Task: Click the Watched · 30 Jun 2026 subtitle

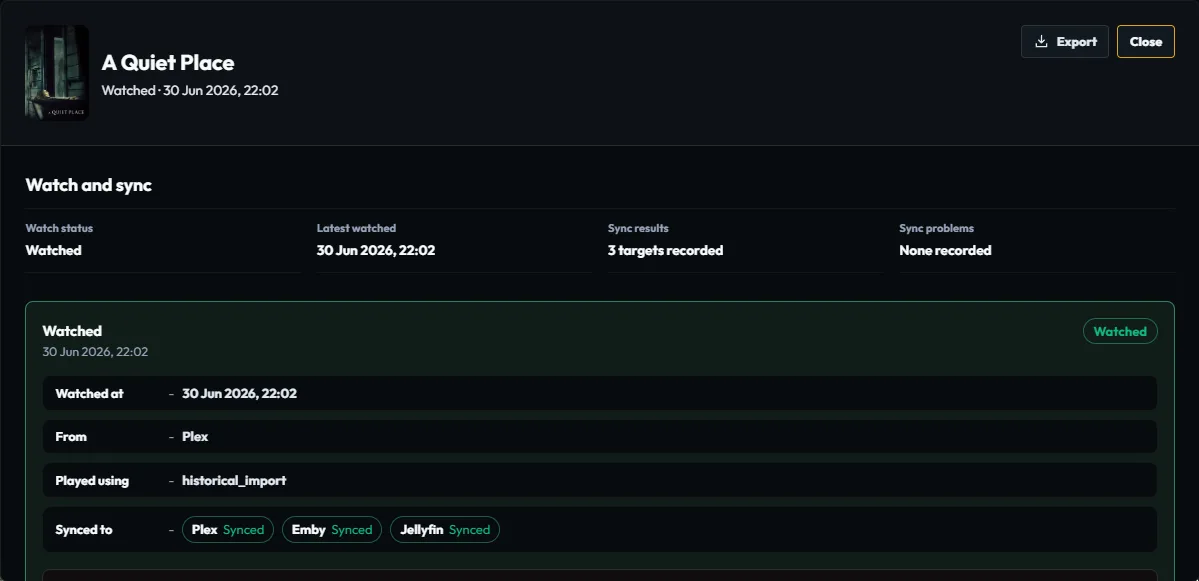Action: (190, 90)
